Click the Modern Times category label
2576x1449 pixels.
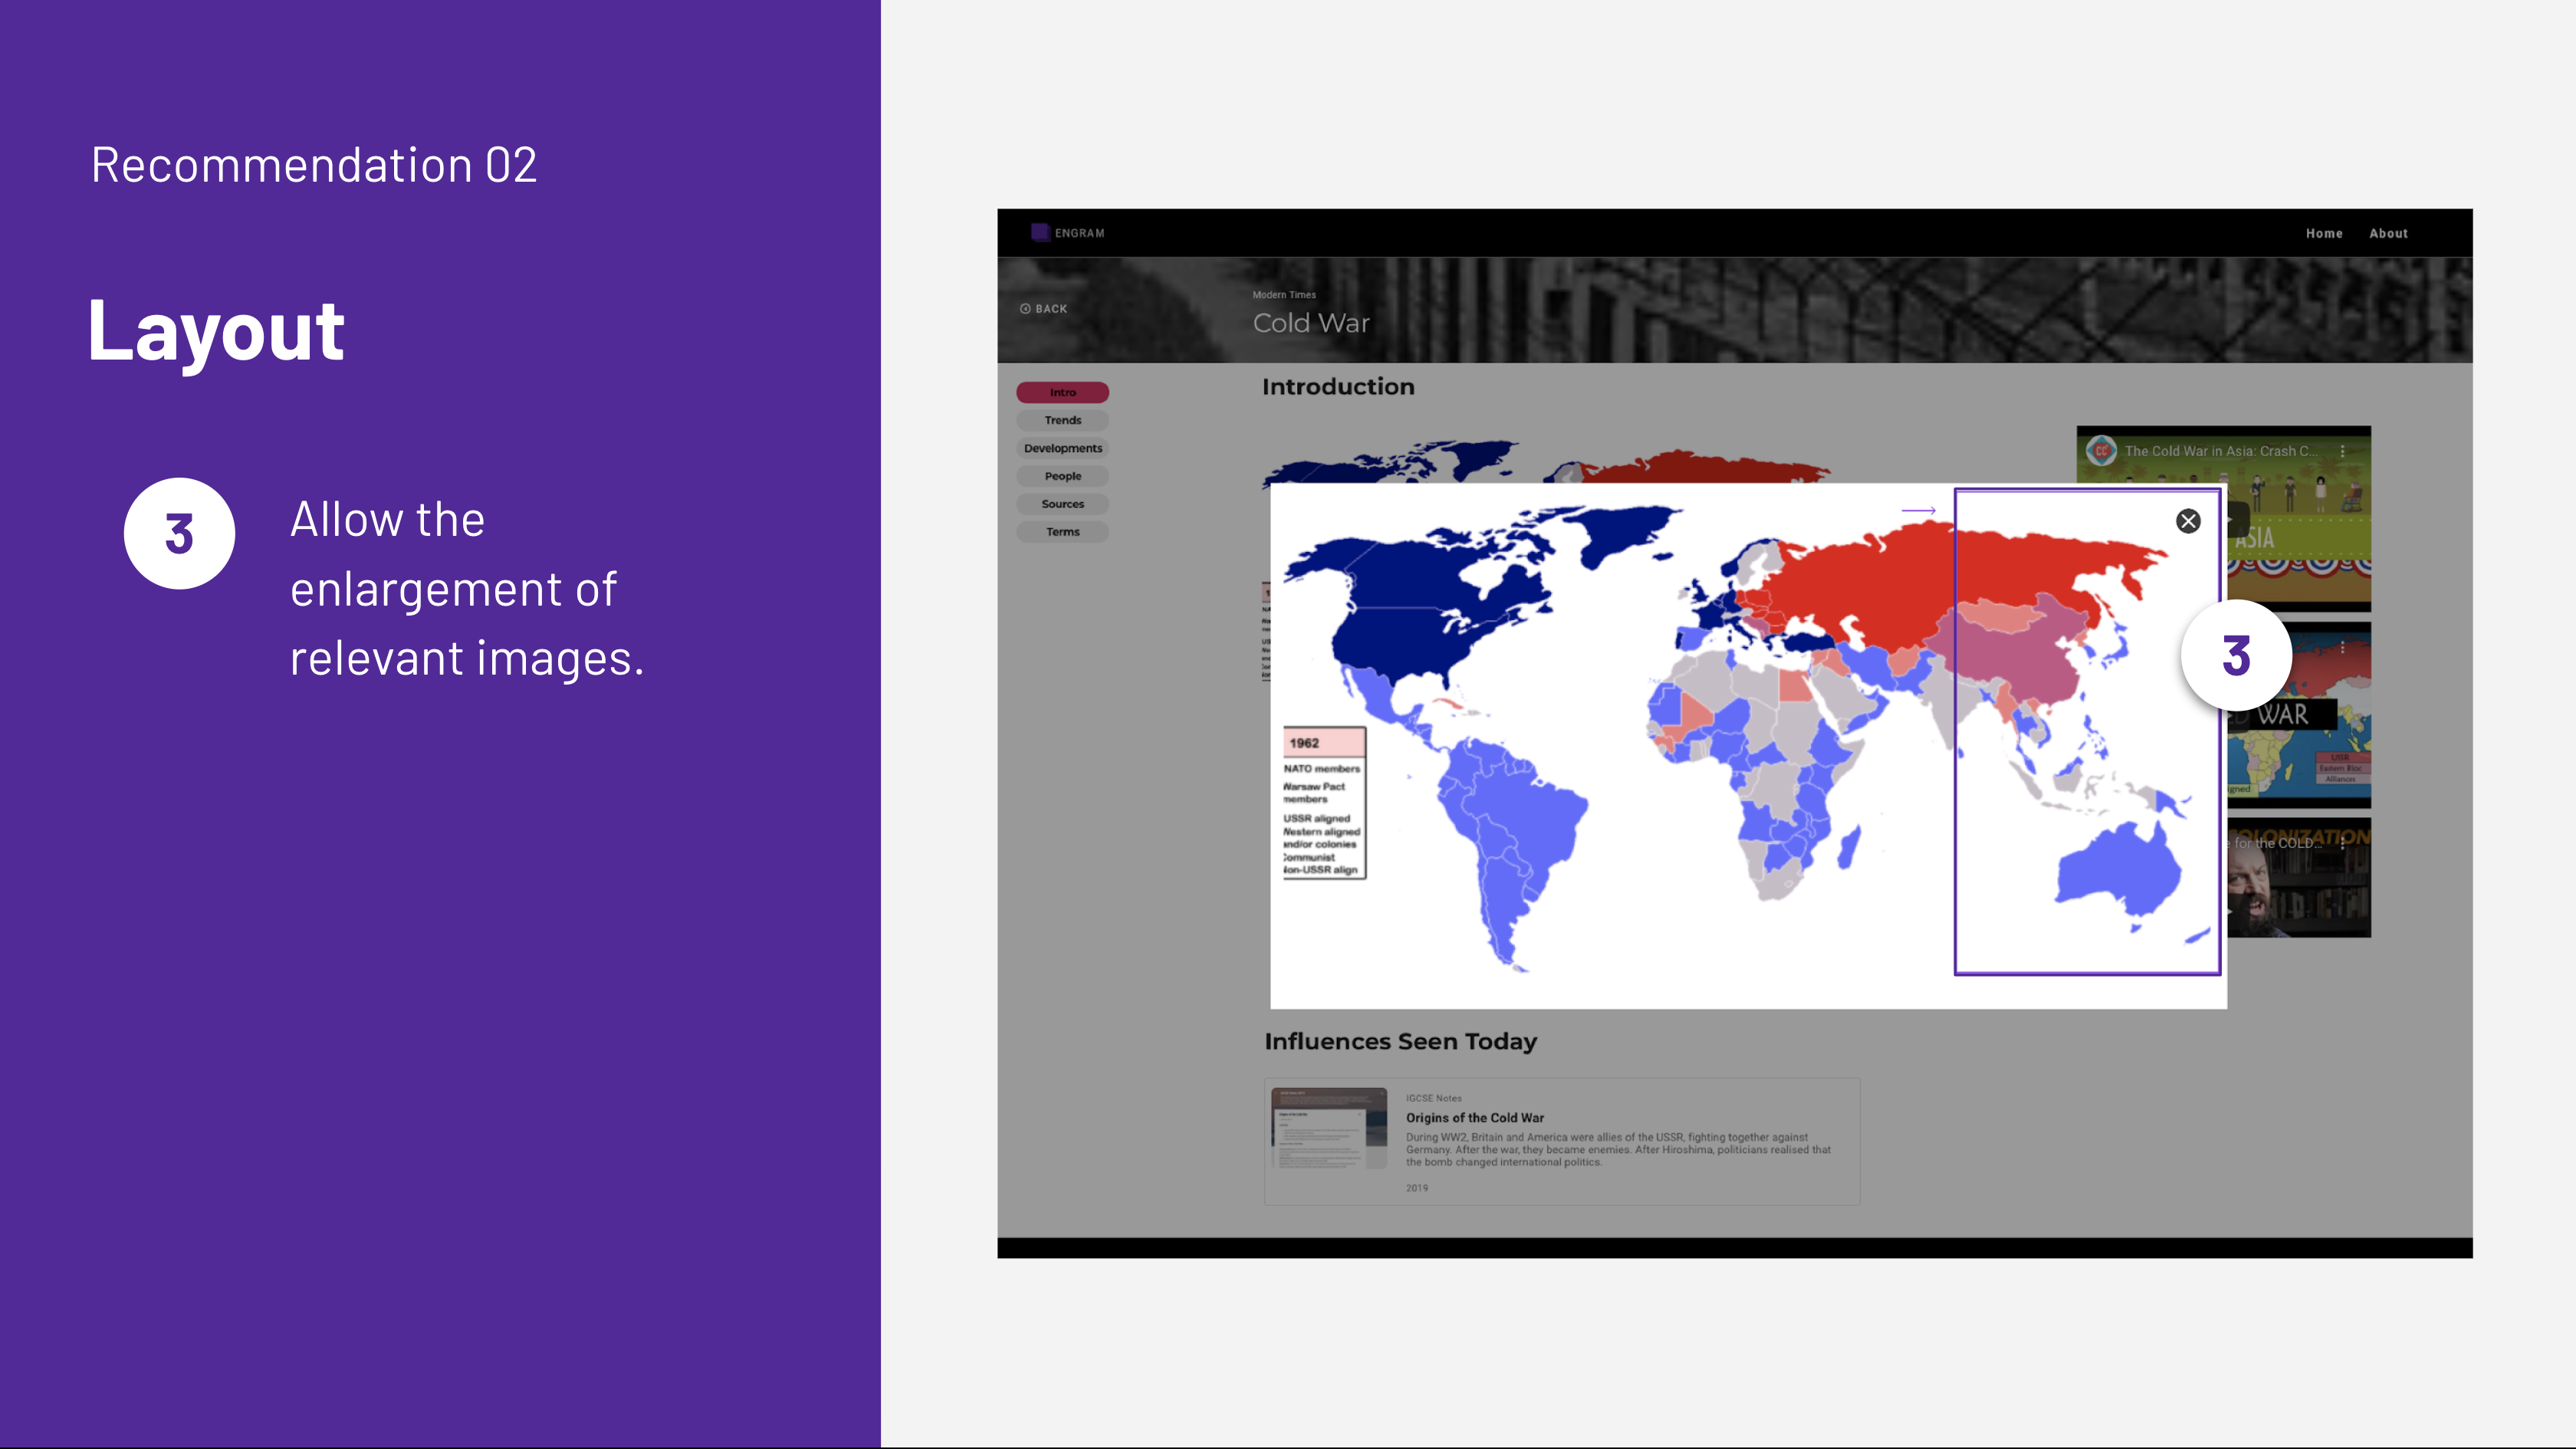pyautogui.click(x=1284, y=295)
